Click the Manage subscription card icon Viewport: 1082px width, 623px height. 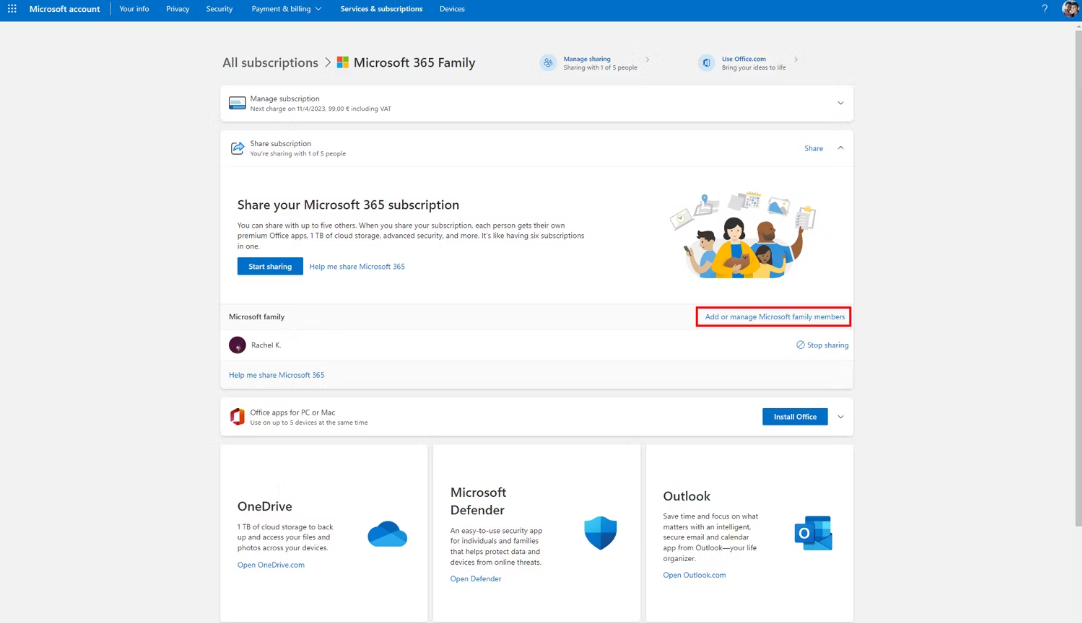point(237,103)
